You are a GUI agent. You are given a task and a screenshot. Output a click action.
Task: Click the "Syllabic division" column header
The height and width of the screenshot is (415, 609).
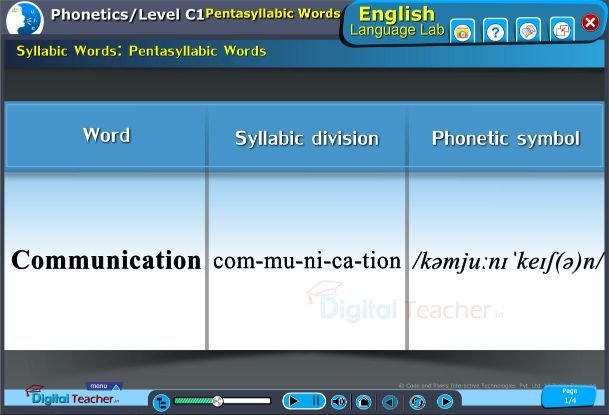pos(307,138)
